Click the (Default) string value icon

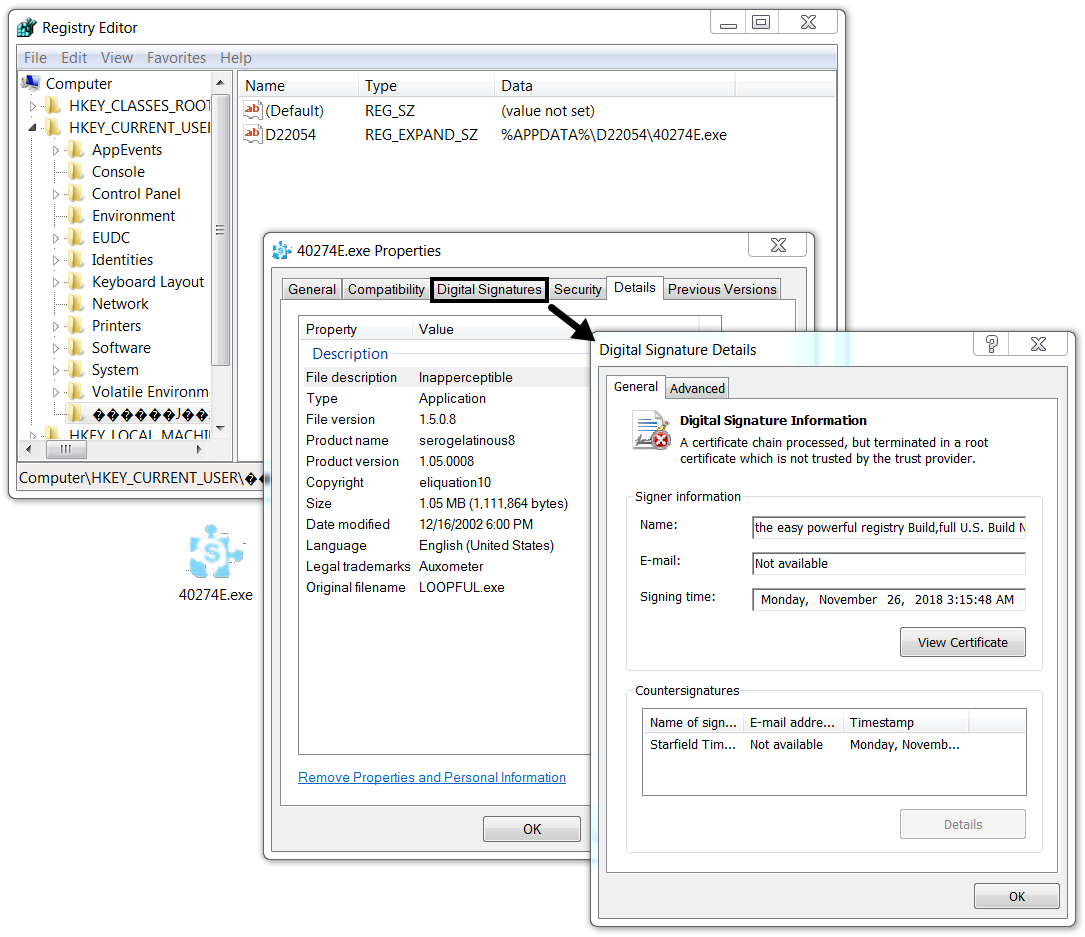click(253, 109)
